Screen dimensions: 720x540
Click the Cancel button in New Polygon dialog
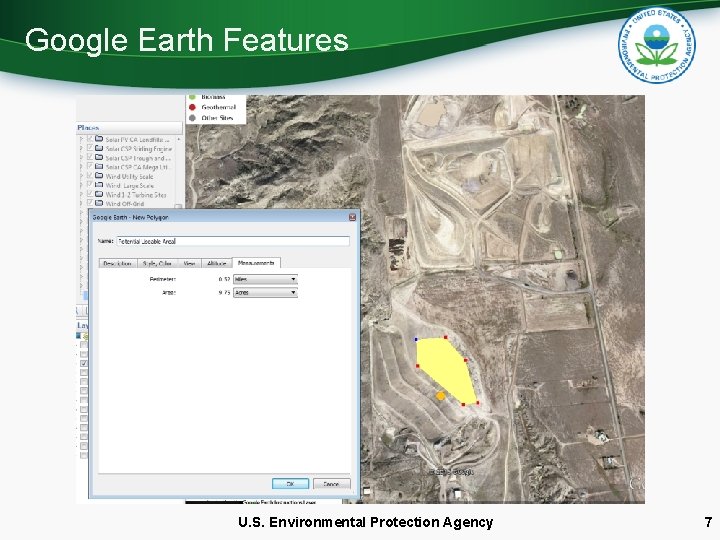click(331, 484)
